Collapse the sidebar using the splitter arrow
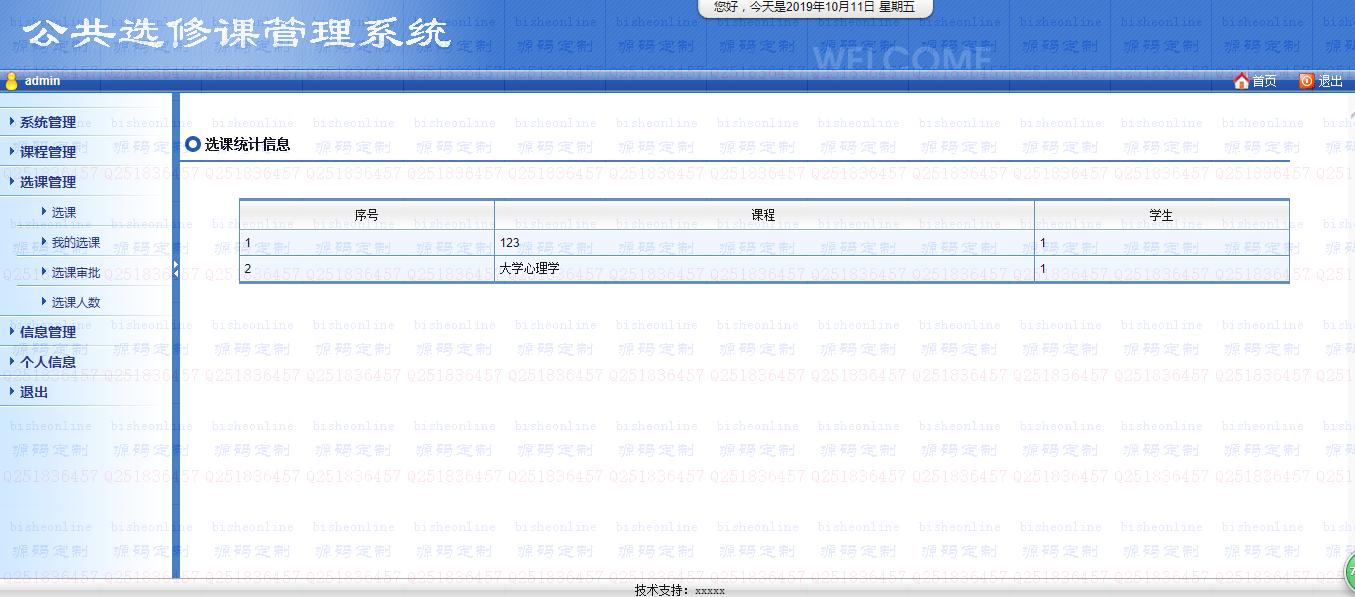This screenshot has width=1355, height=597. coord(176,269)
